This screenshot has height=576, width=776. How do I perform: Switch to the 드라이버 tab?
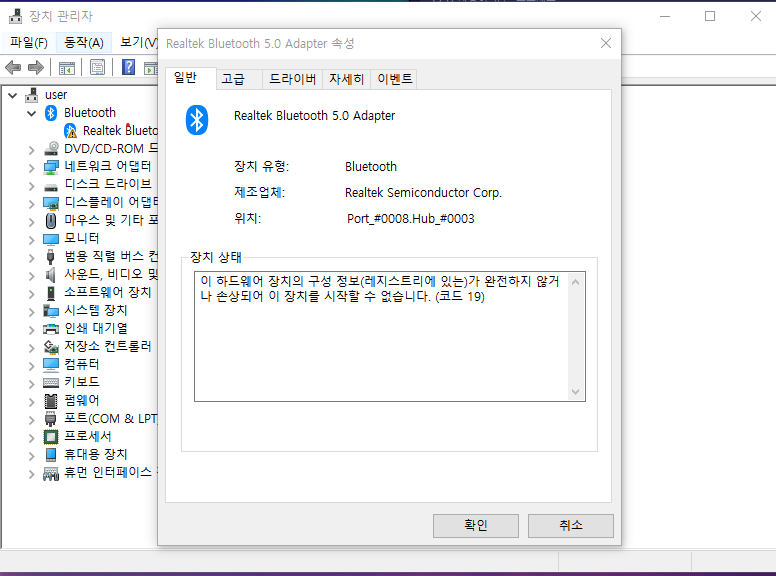click(292, 79)
